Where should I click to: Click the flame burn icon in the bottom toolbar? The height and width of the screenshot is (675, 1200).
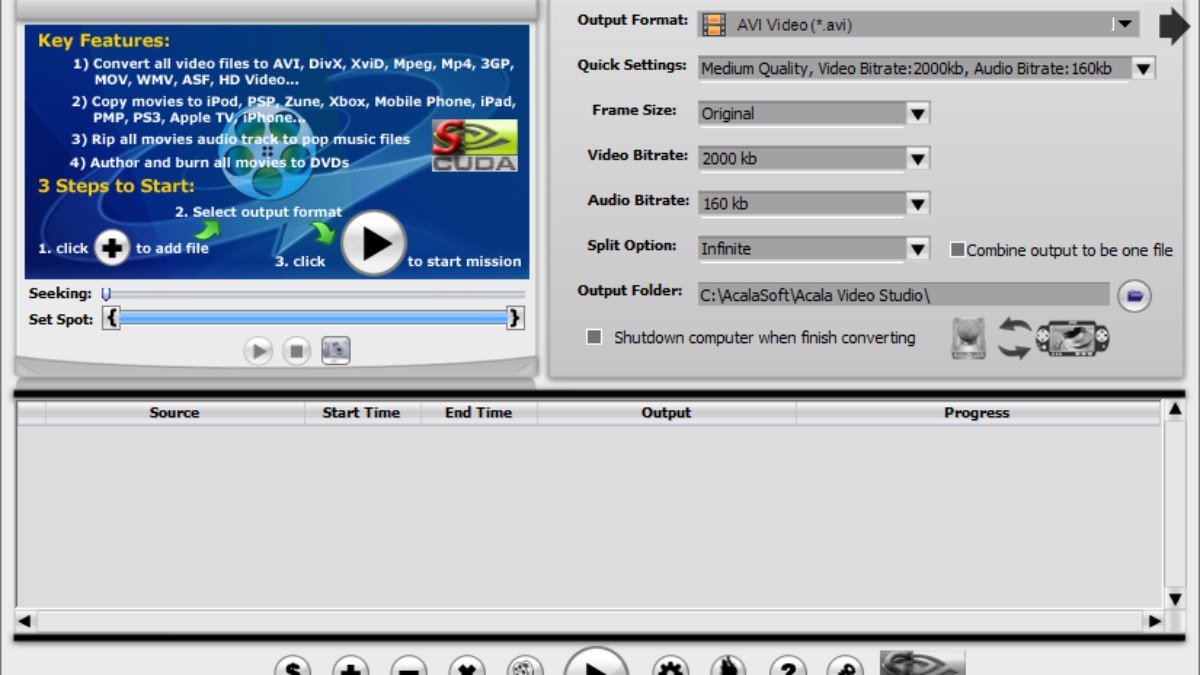(728, 665)
